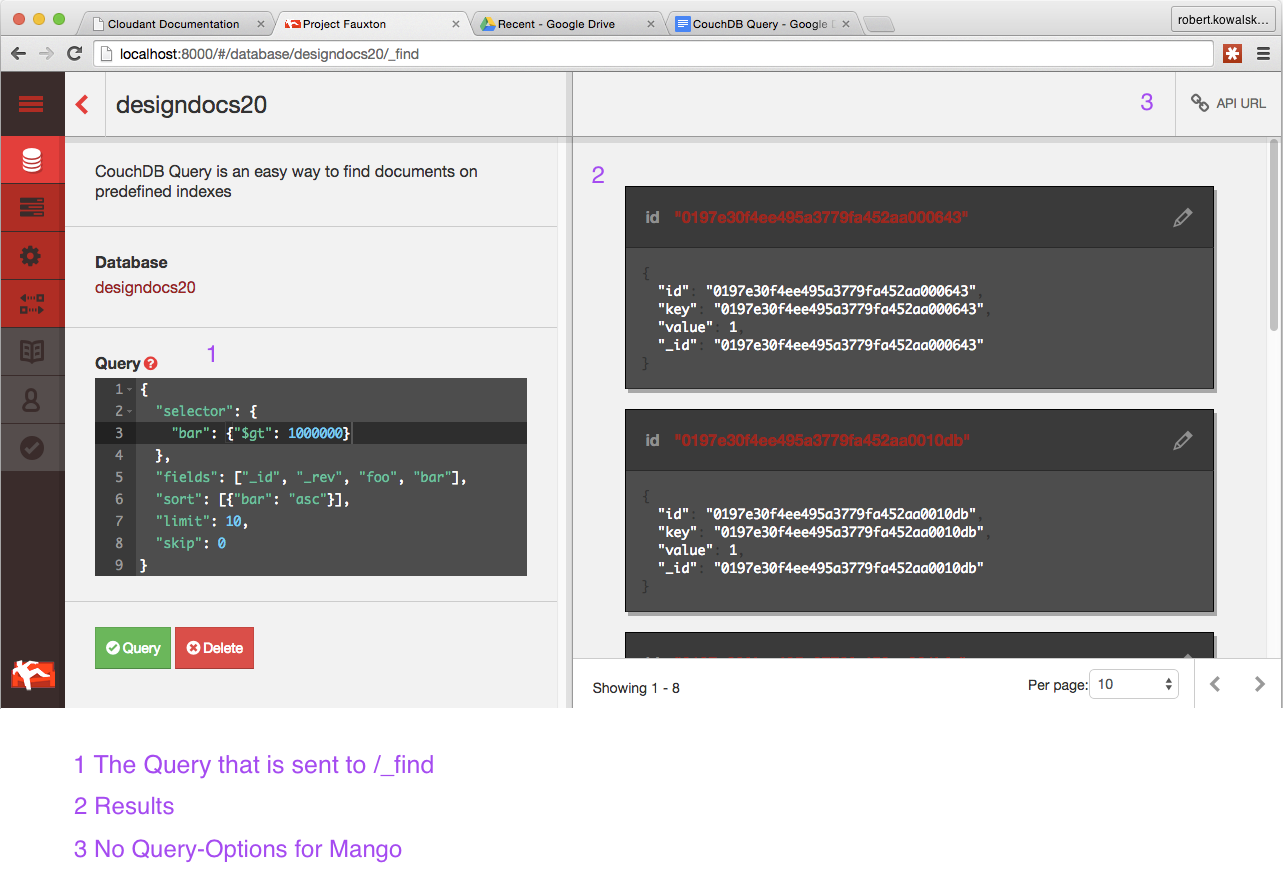Image resolution: width=1283 pixels, height=893 pixels.
Task: Open the Verify checkmark icon in sidebar
Action: click(x=32, y=448)
